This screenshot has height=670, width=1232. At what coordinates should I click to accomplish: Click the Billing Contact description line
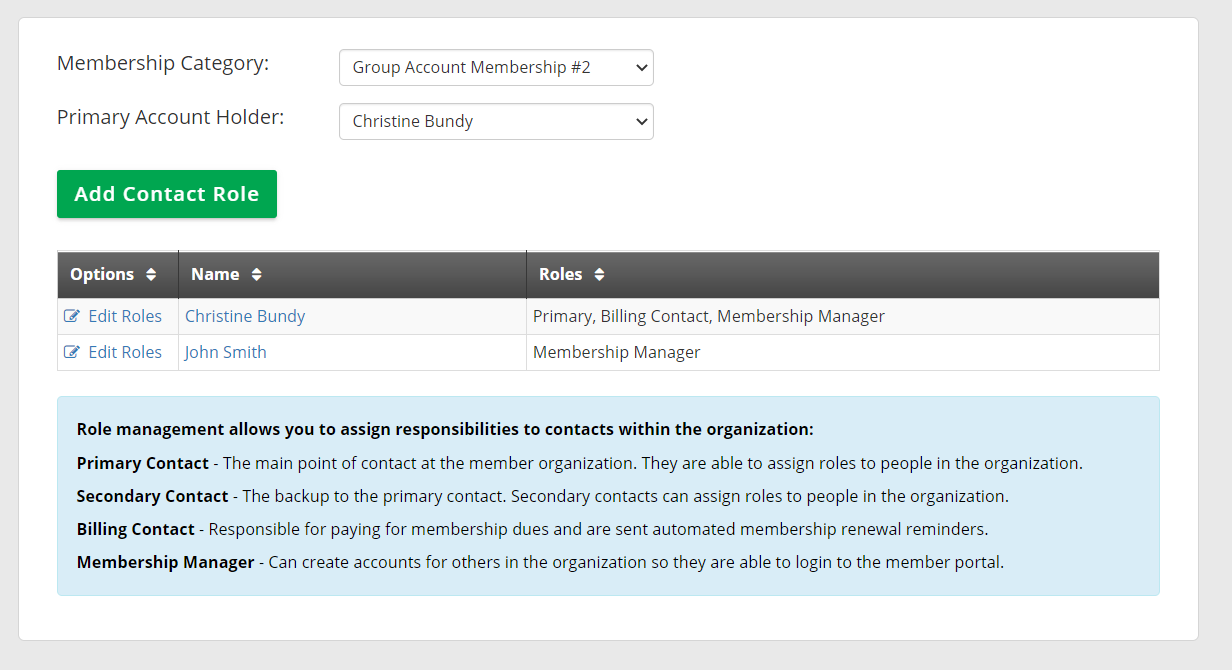click(533, 529)
